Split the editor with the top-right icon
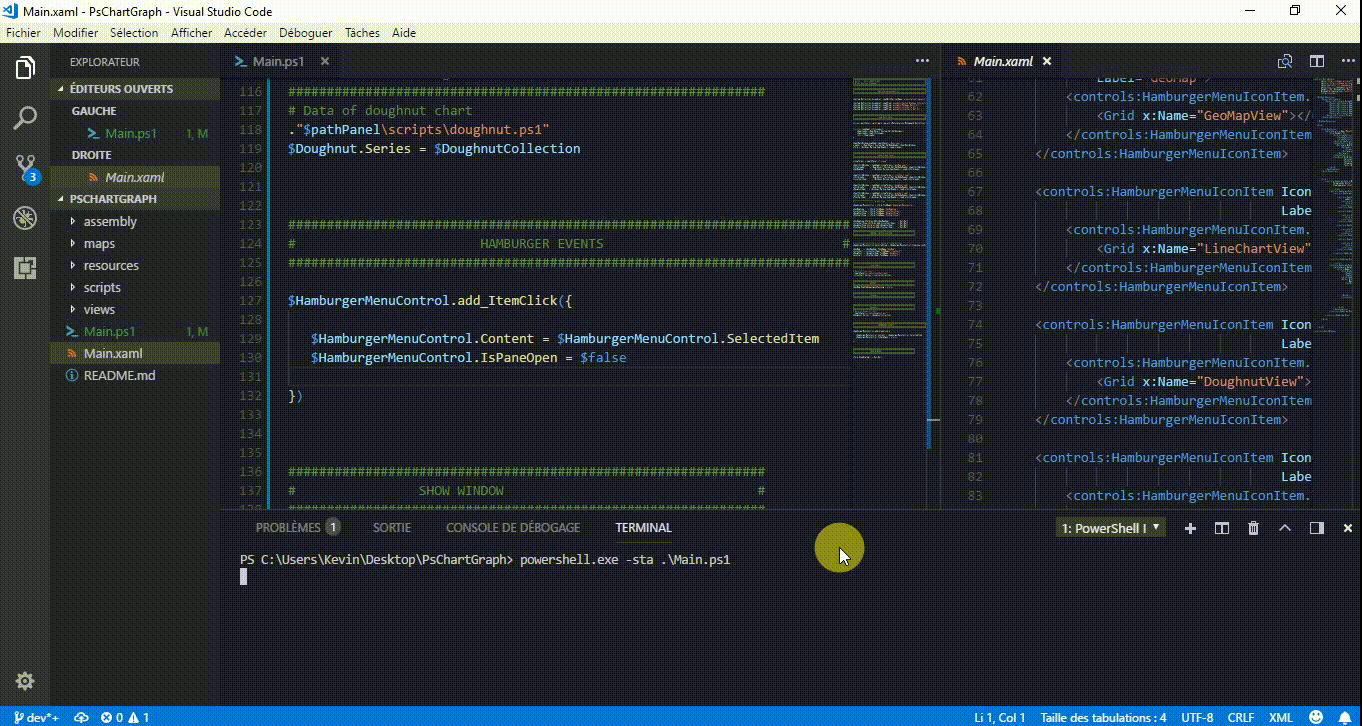This screenshot has width=1362, height=726. click(1317, 61)
